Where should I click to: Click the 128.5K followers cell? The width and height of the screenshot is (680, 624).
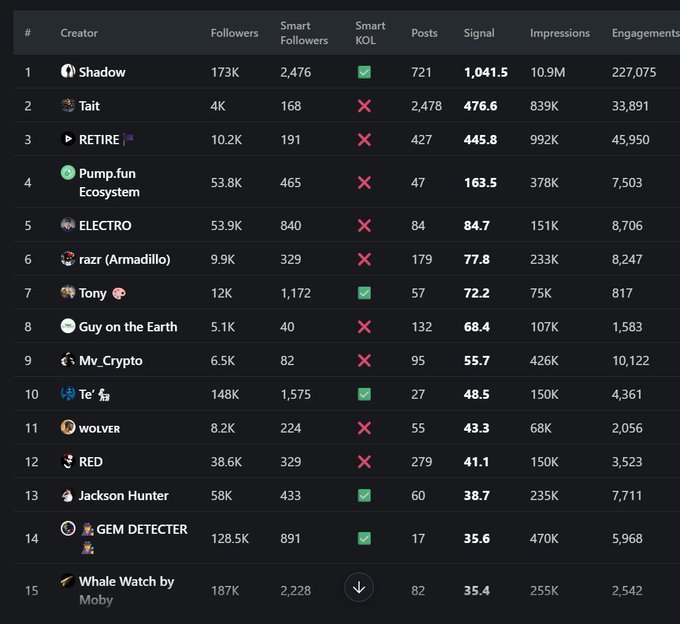(x=230, y=538)
